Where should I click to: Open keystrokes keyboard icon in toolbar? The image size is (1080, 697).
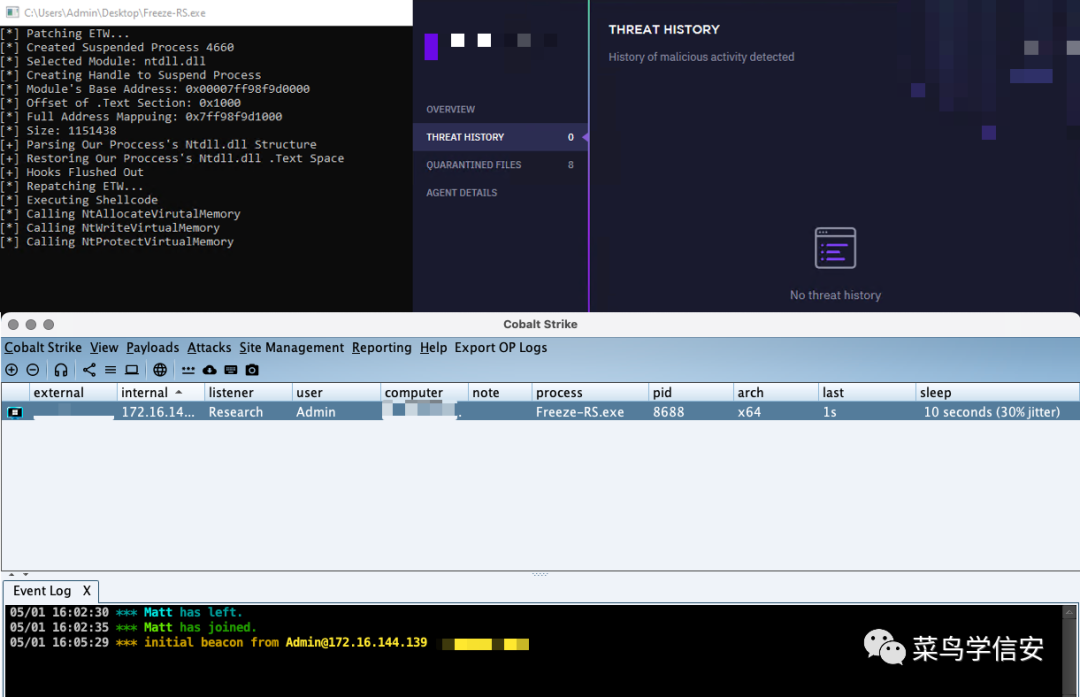point(231,370)
